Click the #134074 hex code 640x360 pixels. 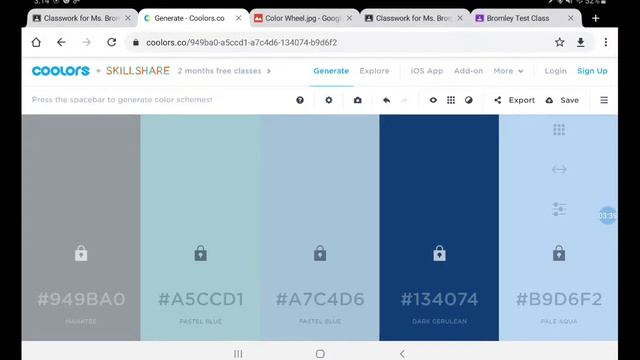tap(439, 299)
